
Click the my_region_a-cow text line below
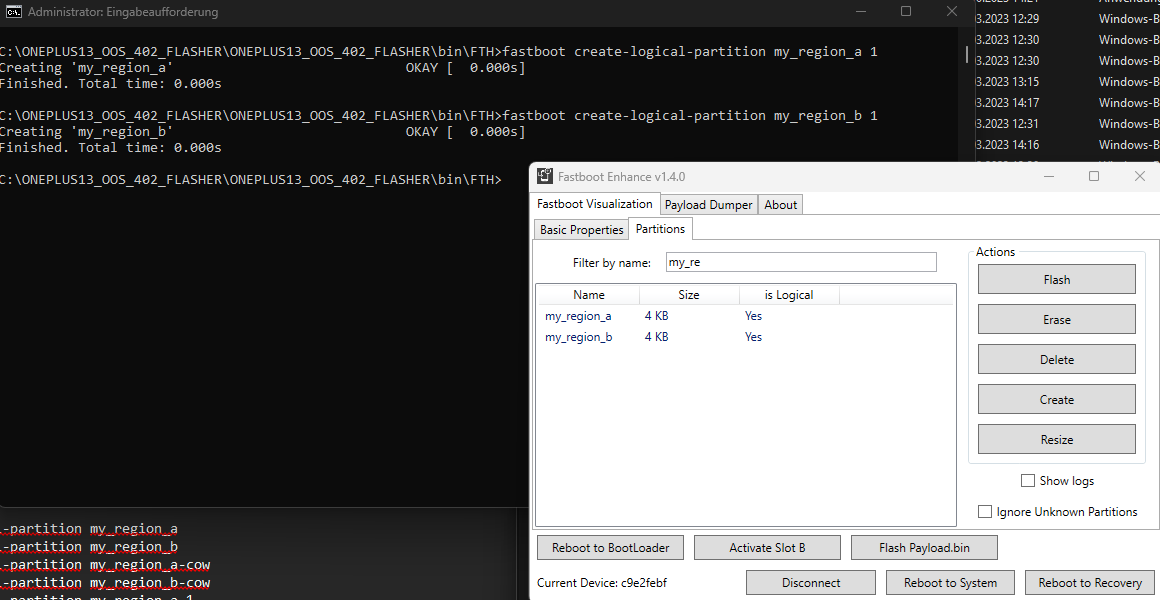tap(105, 564)
